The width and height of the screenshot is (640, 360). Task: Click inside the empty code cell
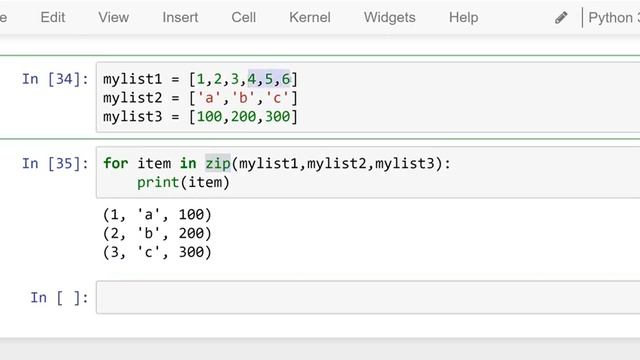pos(368,298)
